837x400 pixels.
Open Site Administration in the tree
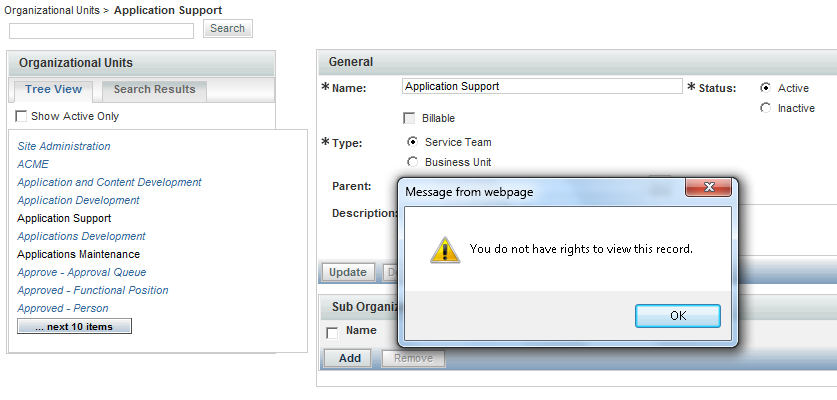coord(64,146)
